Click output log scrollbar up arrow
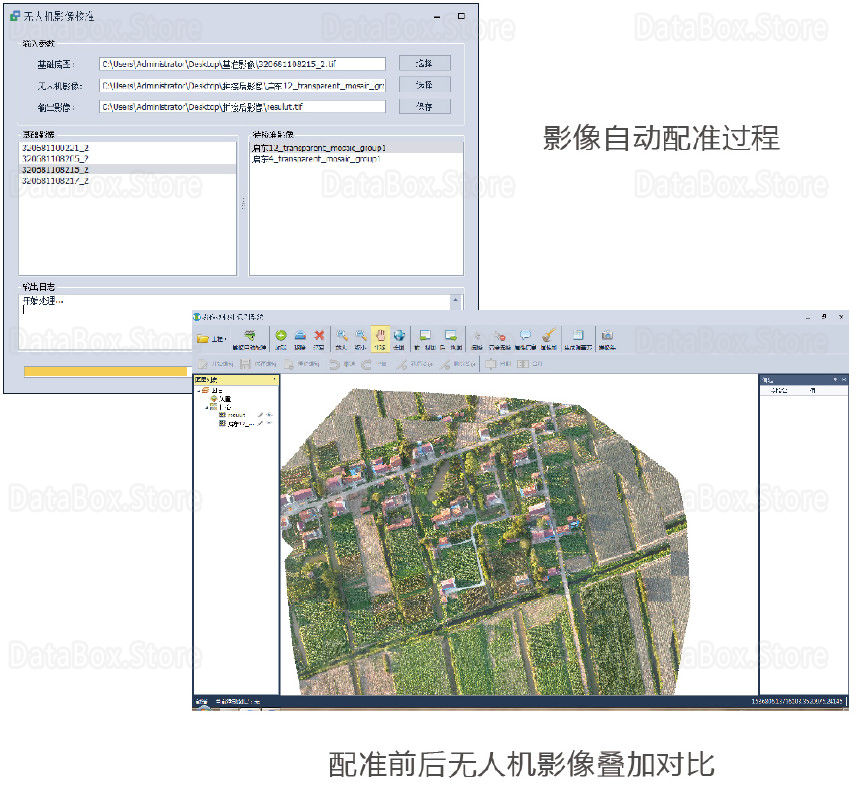This screenshot has width=858, height=792. pos(455,300)
